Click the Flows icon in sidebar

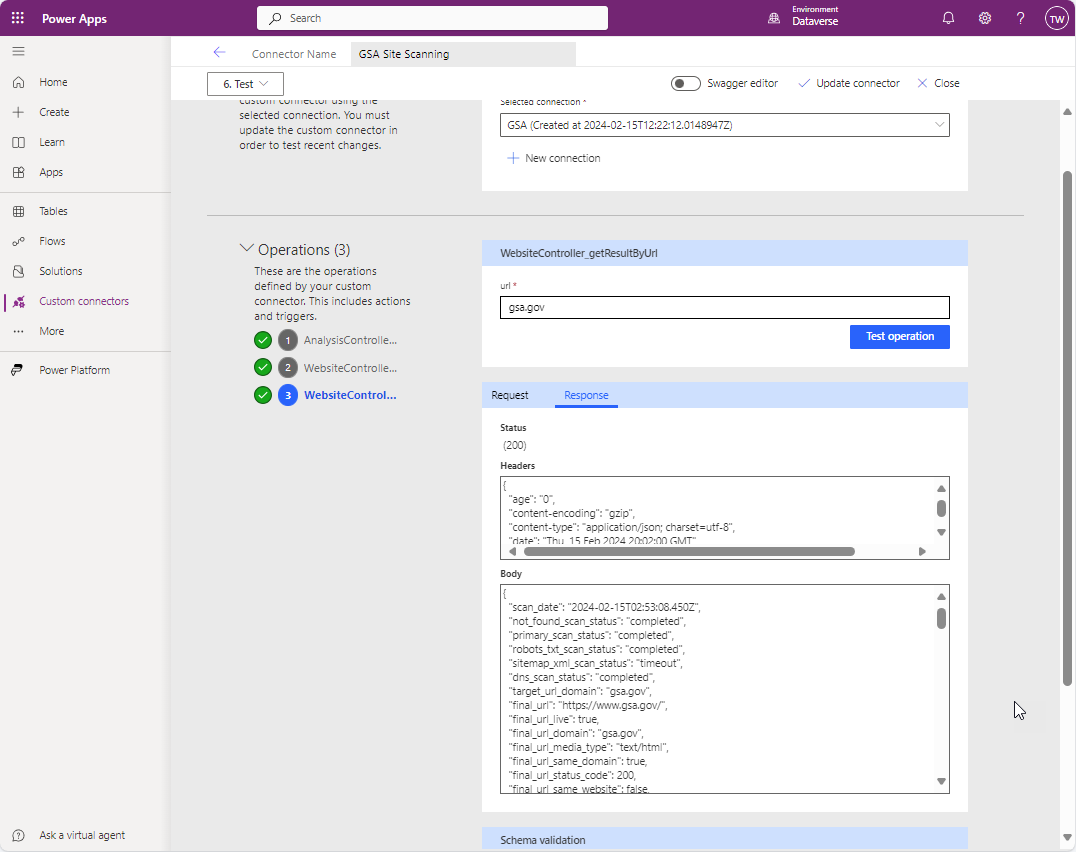pyautogui.click(x=19, y=241)
